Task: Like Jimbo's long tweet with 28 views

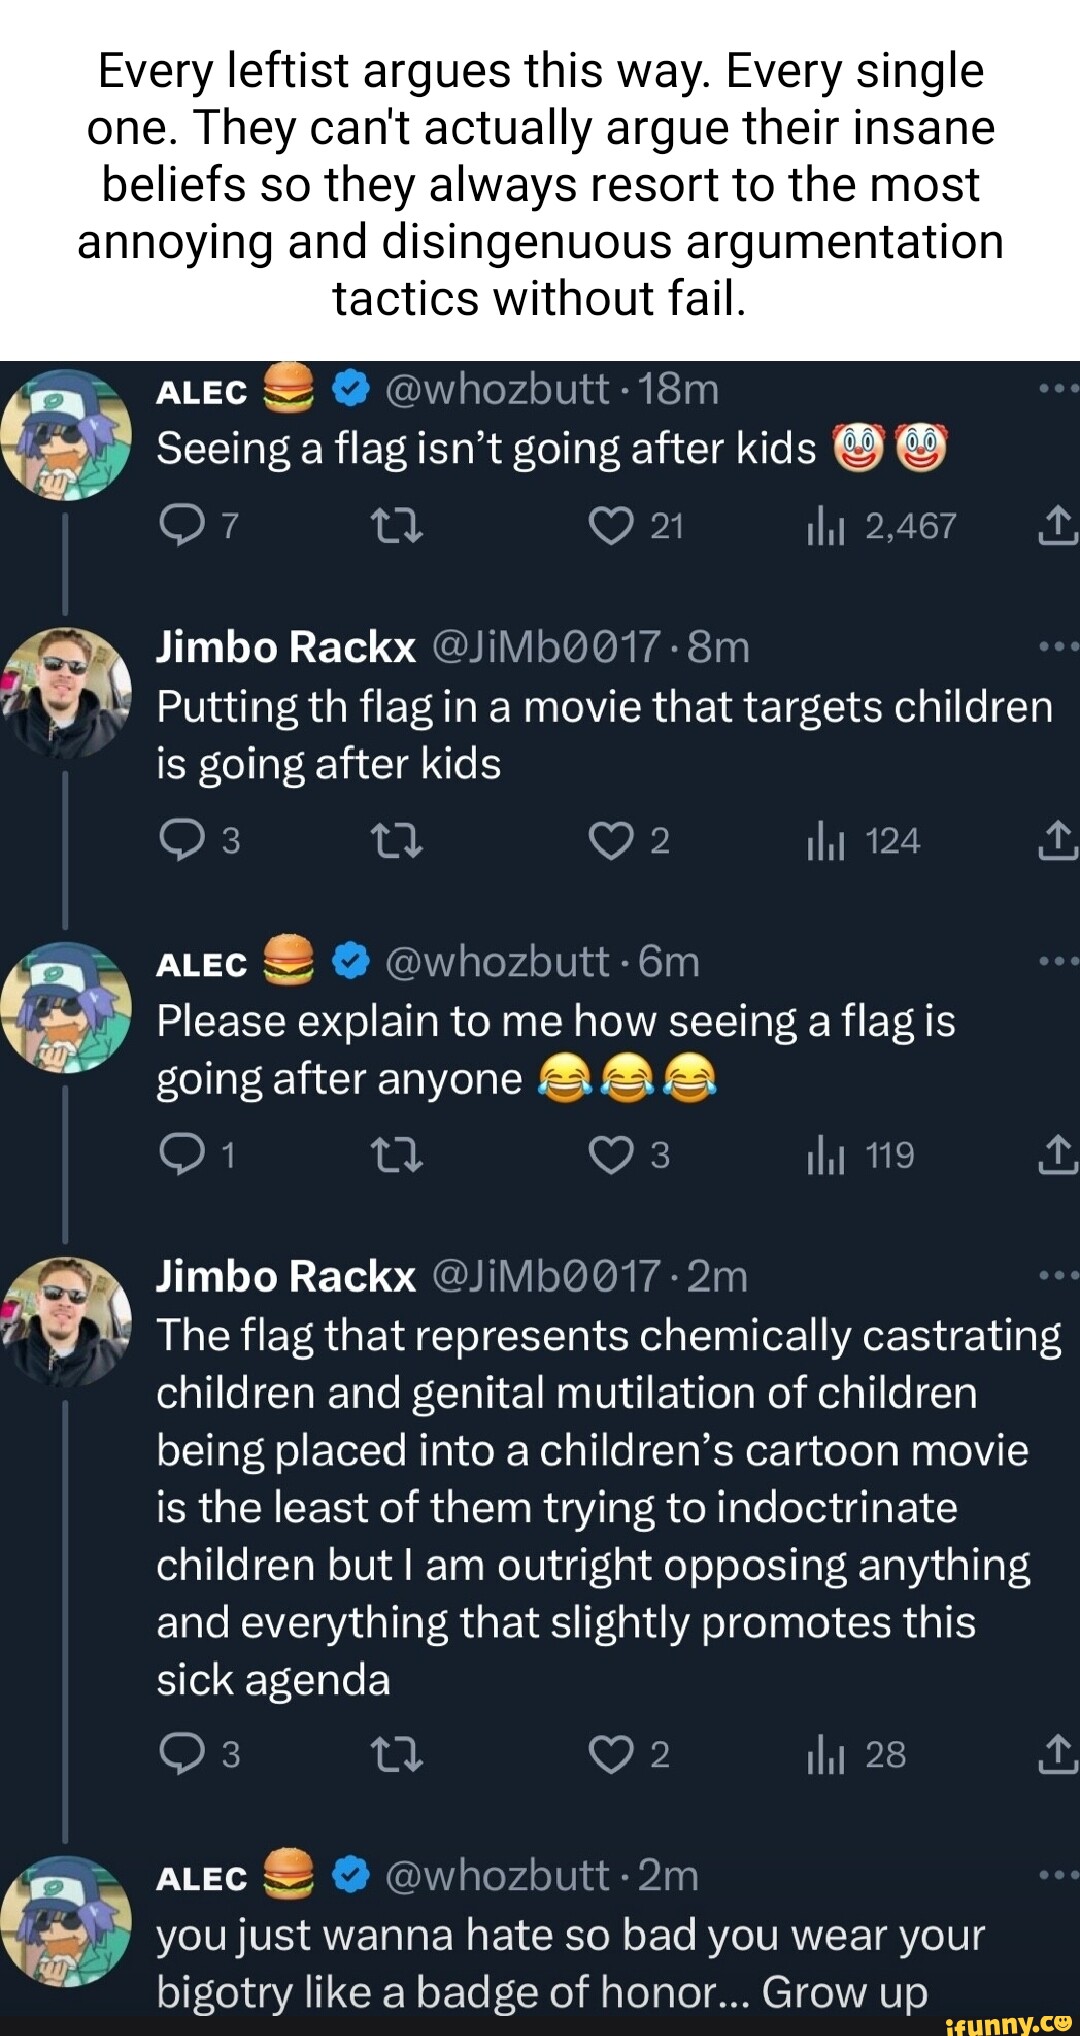Action: (610, 1755)
